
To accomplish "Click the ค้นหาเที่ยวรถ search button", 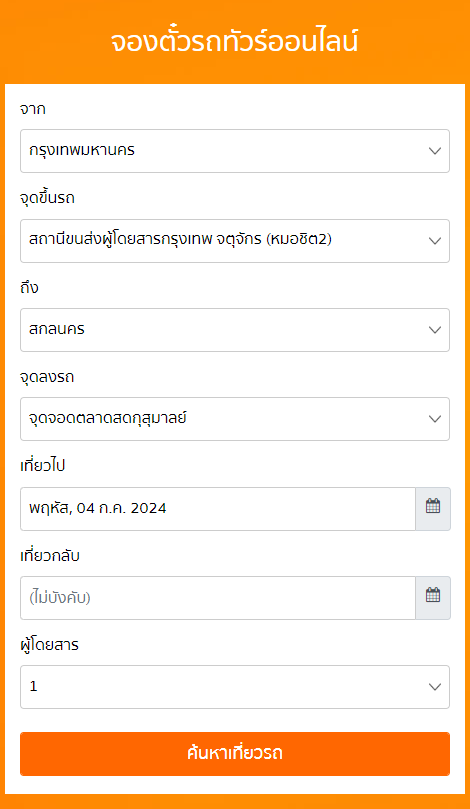I will click(x=235, y=754).
